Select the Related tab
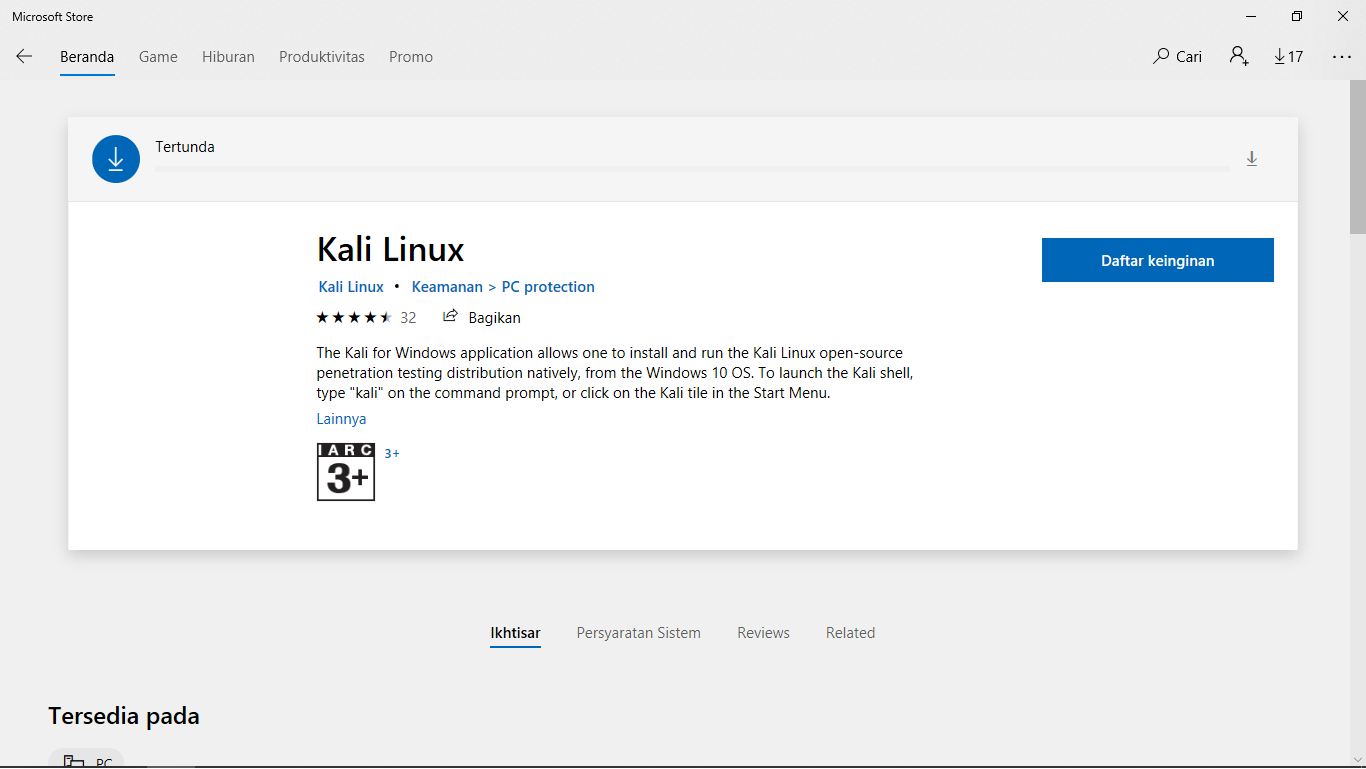 [850, 633]
